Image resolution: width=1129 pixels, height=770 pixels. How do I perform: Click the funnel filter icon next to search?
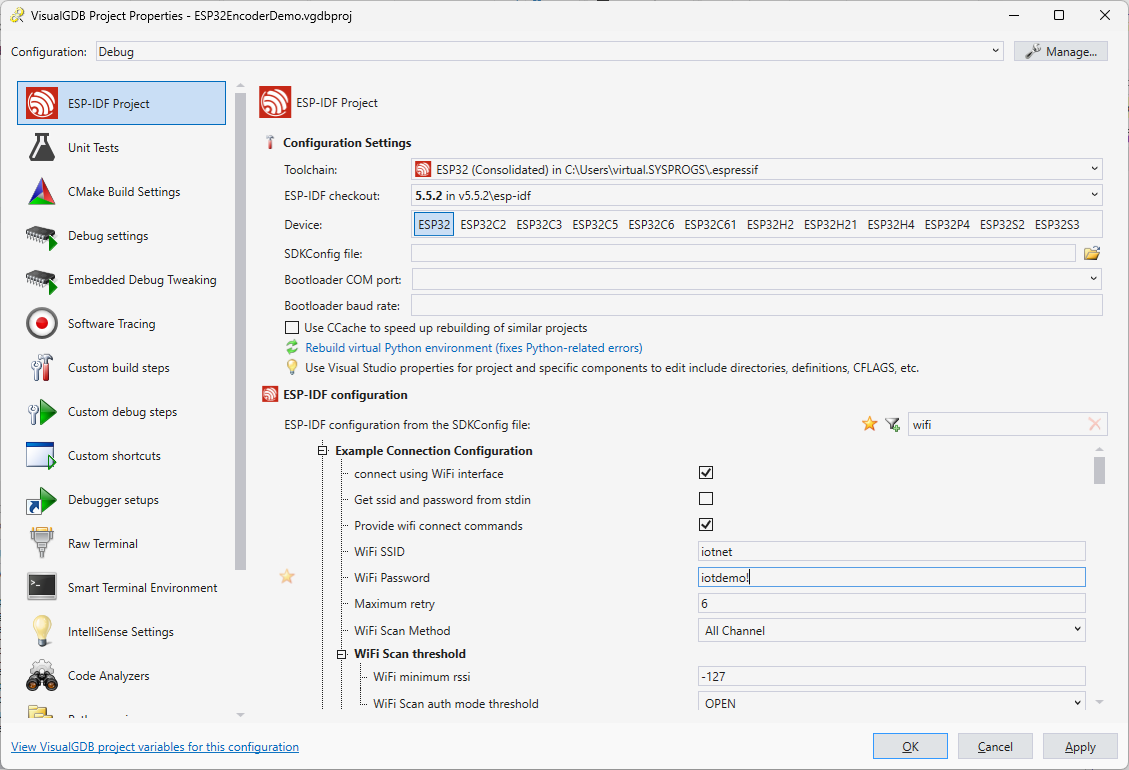892,424
